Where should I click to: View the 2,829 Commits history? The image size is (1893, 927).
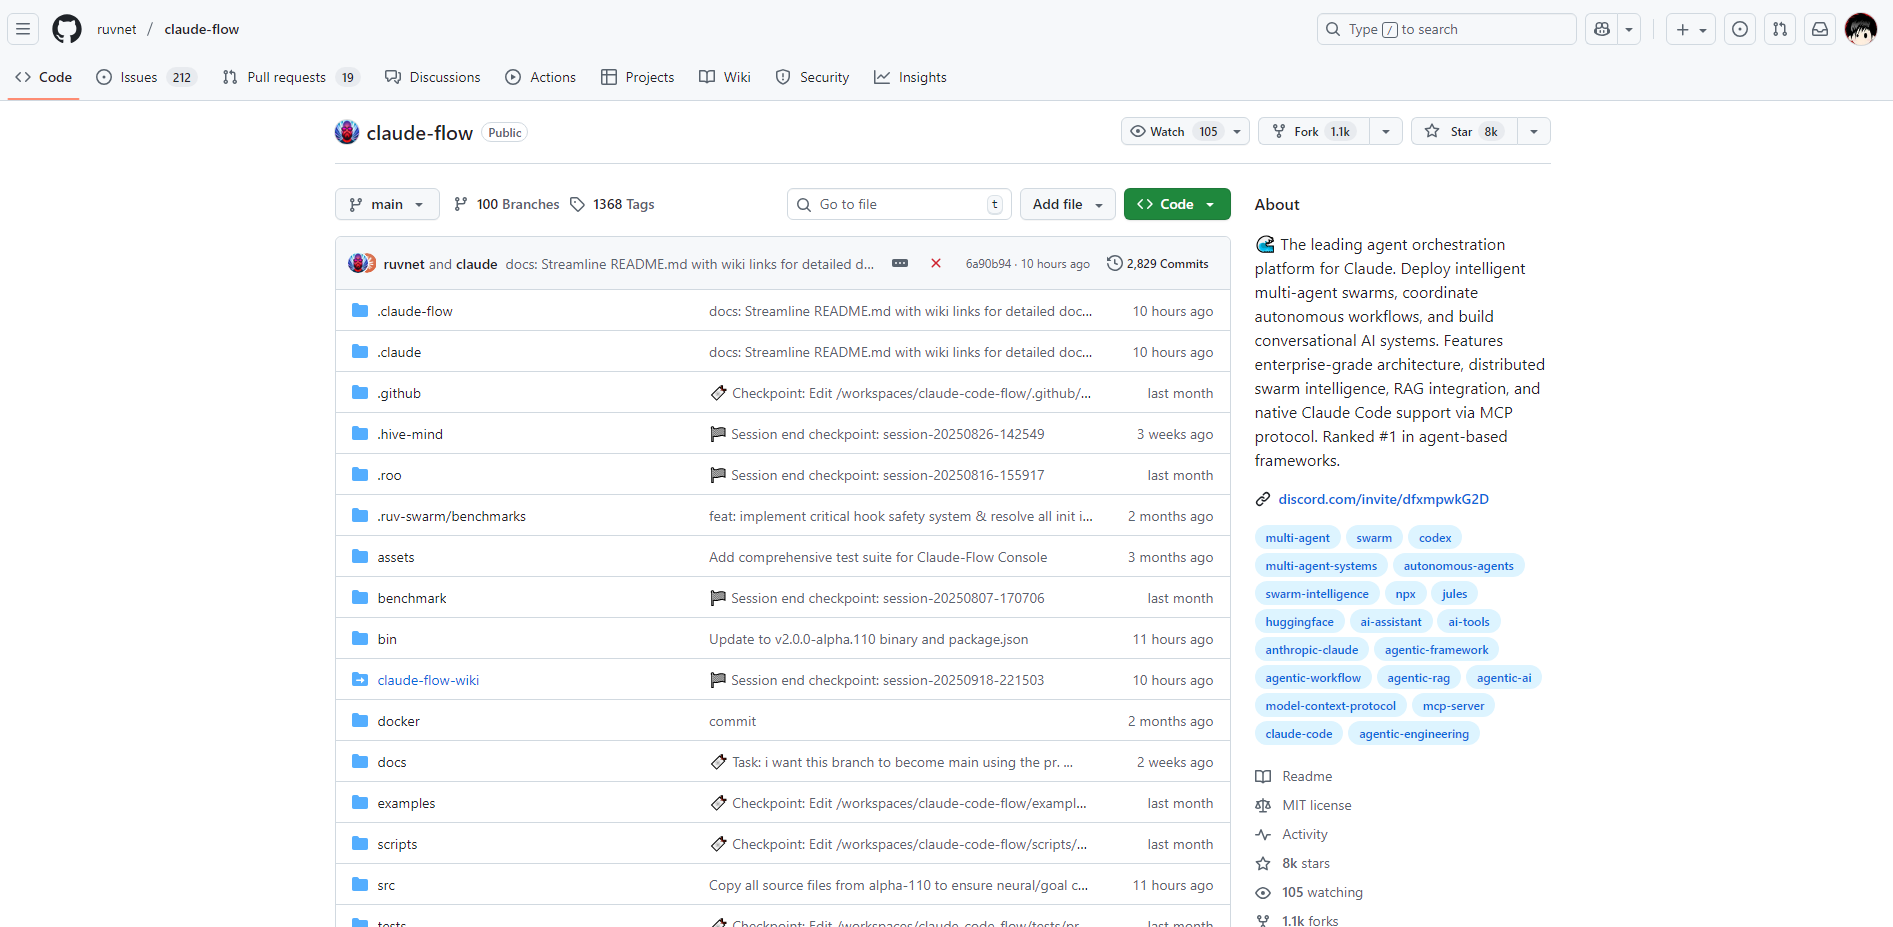(1158, 264)
